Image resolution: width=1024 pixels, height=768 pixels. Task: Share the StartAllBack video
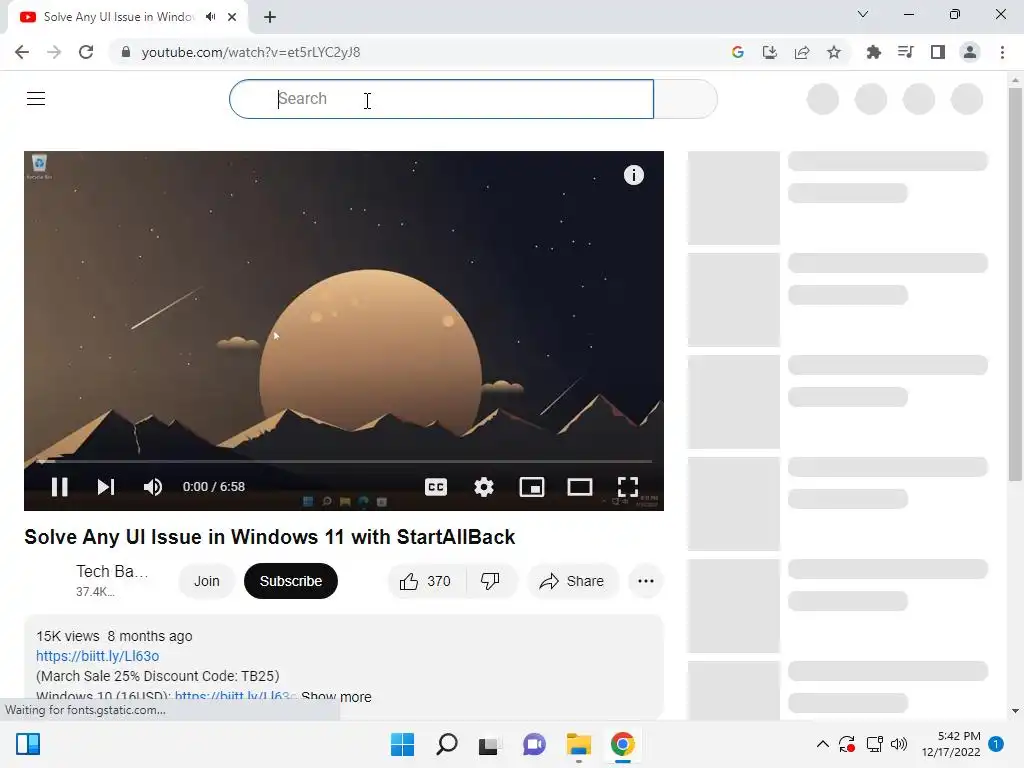click(x=571, y=581)
